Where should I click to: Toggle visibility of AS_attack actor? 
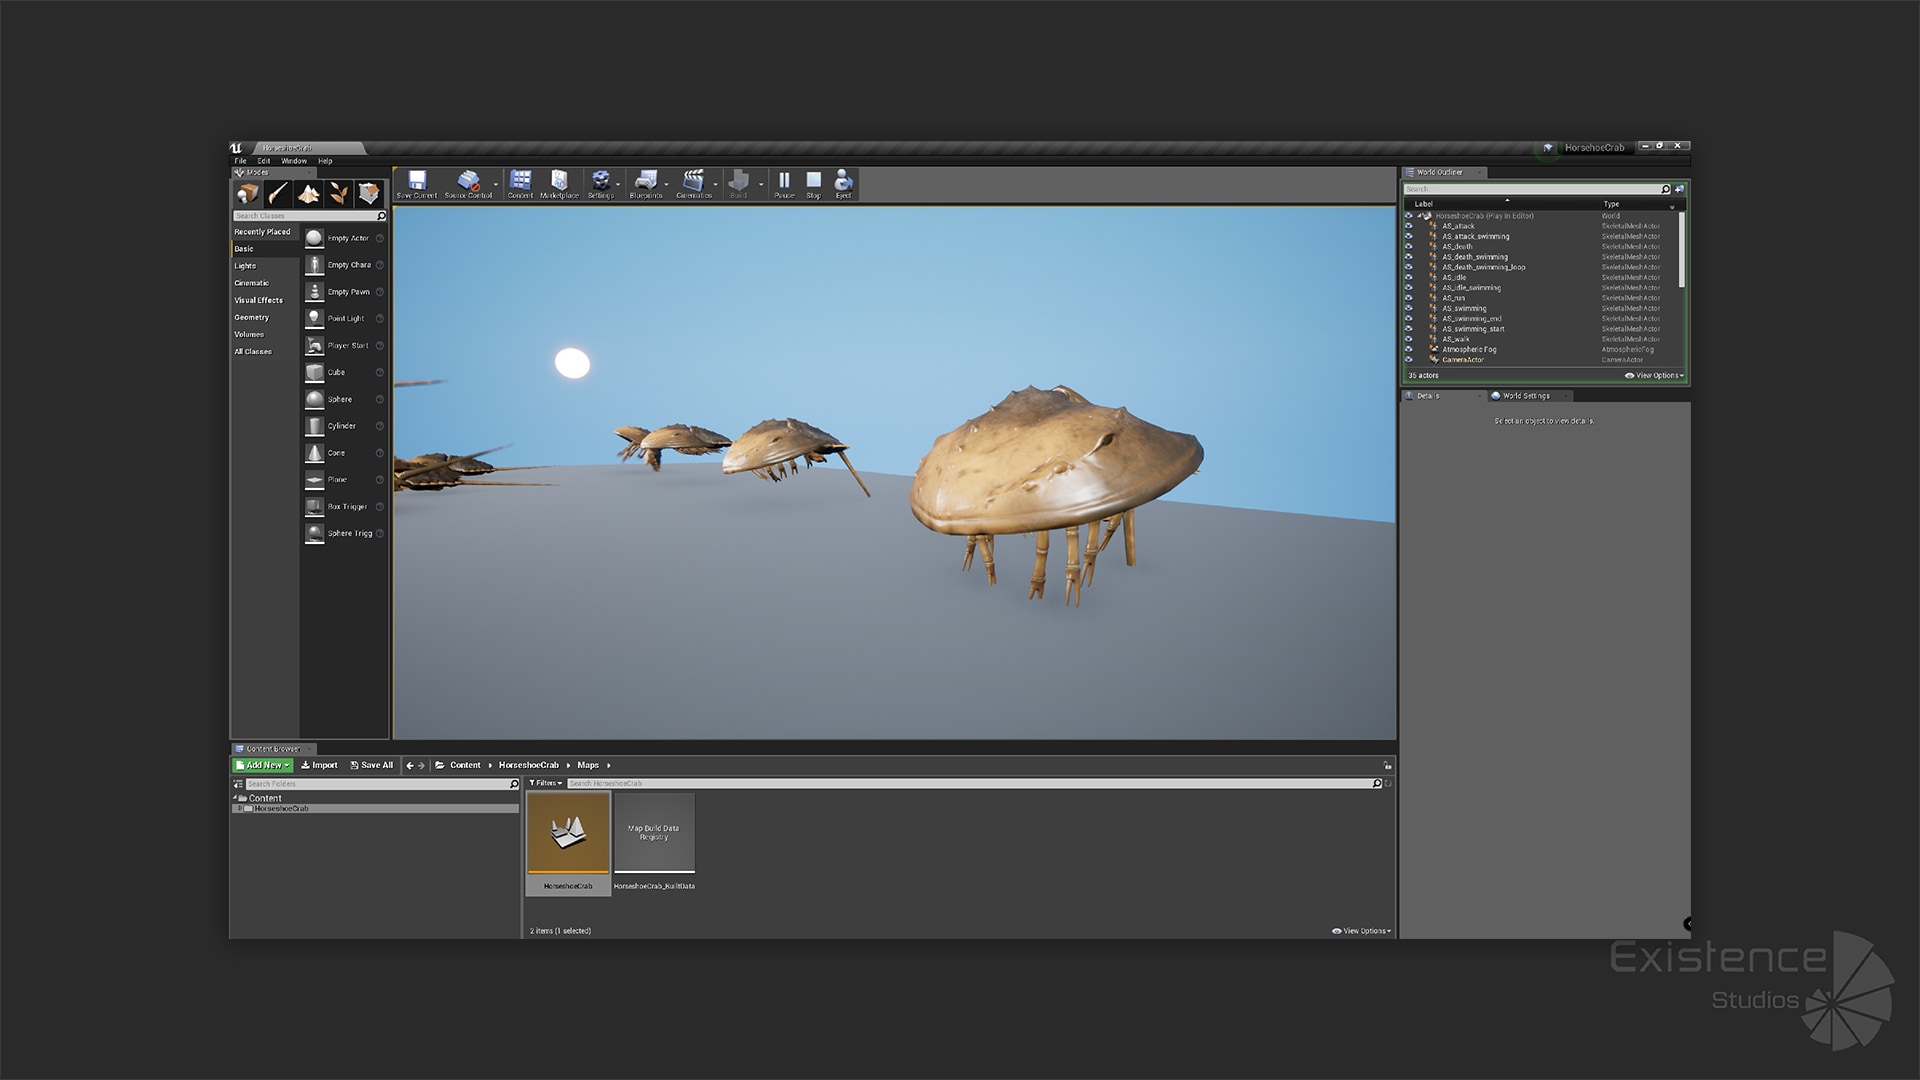point(1409,226)
